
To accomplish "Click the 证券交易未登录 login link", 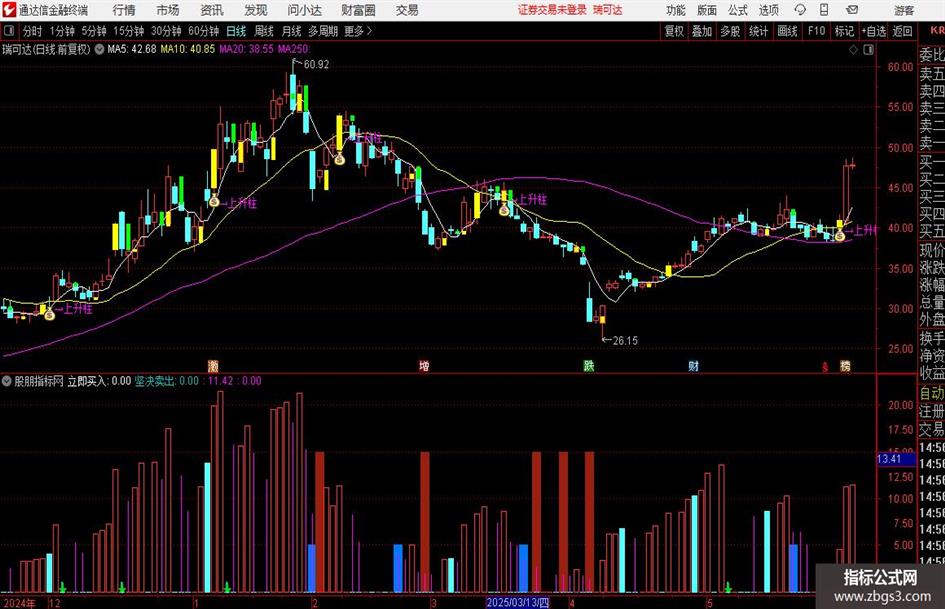I will tap(552, 10).
